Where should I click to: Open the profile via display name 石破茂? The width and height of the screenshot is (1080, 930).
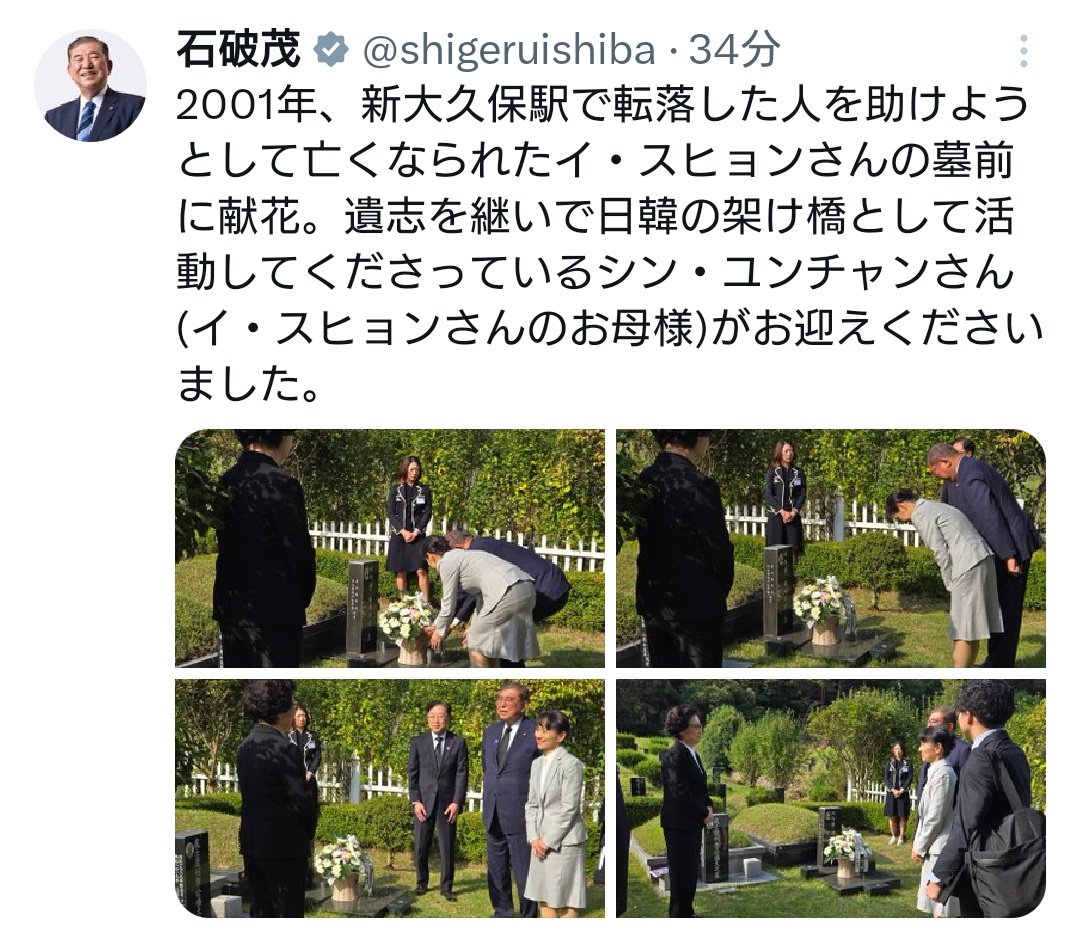tap(238, 50)
